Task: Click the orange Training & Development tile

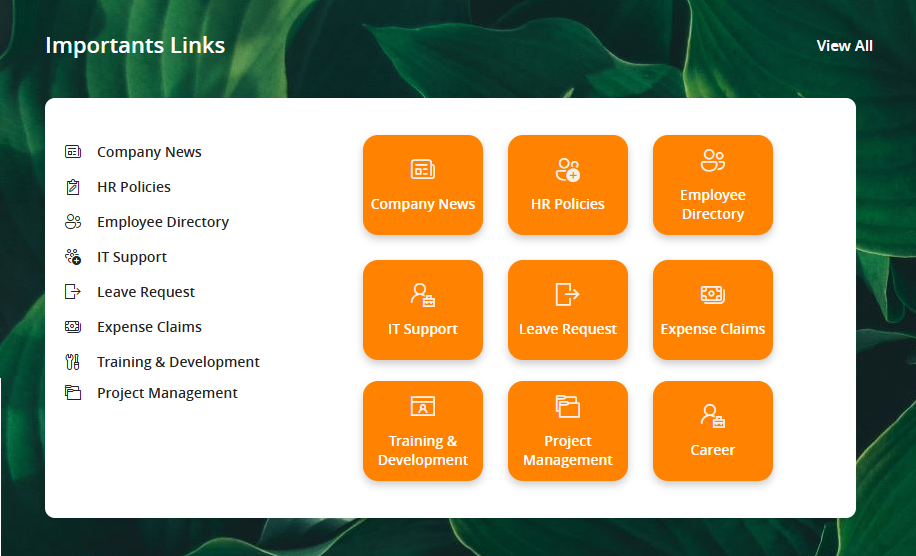Action: (x=423, y=431)
